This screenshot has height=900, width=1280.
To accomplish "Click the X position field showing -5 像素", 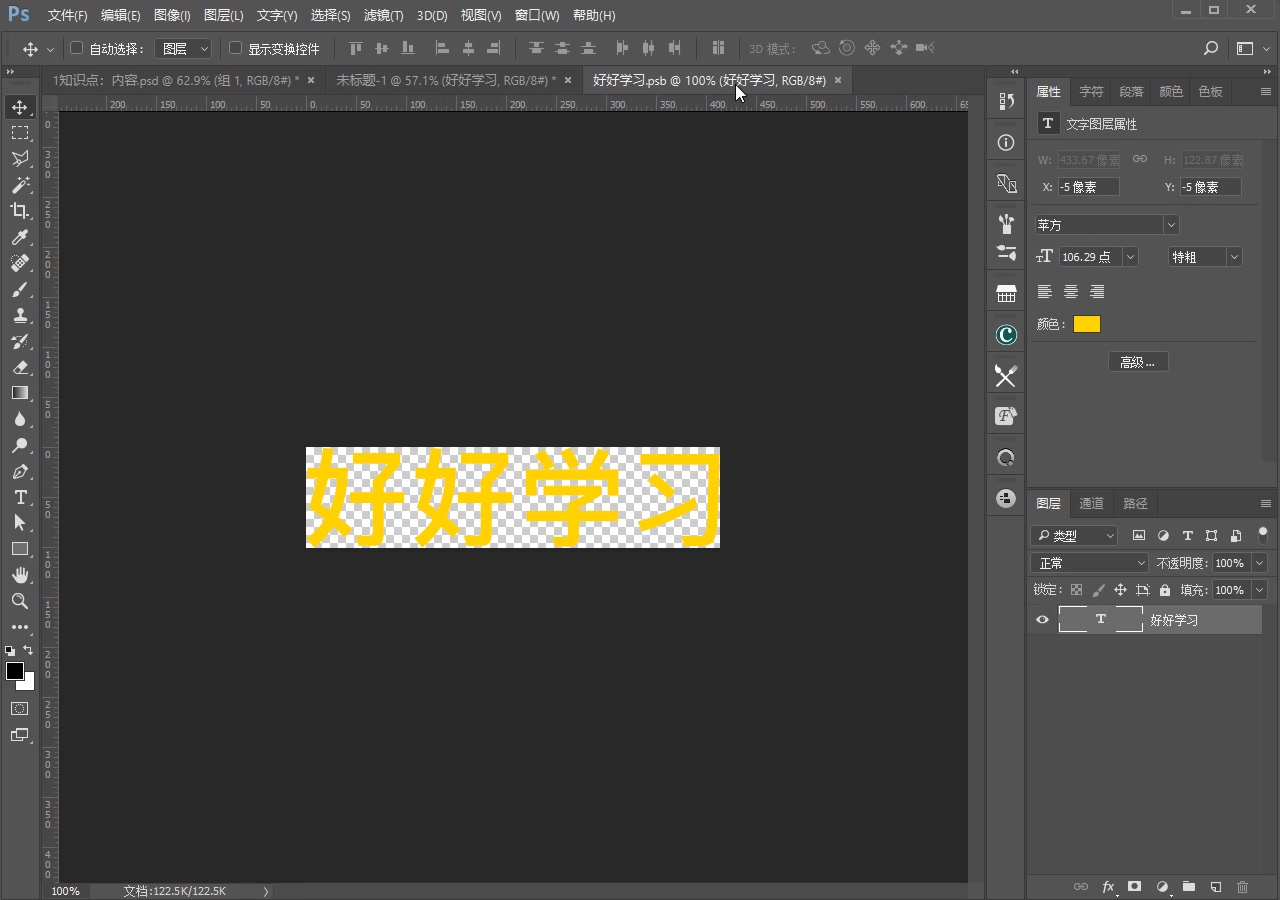I will pos(1087,186).
